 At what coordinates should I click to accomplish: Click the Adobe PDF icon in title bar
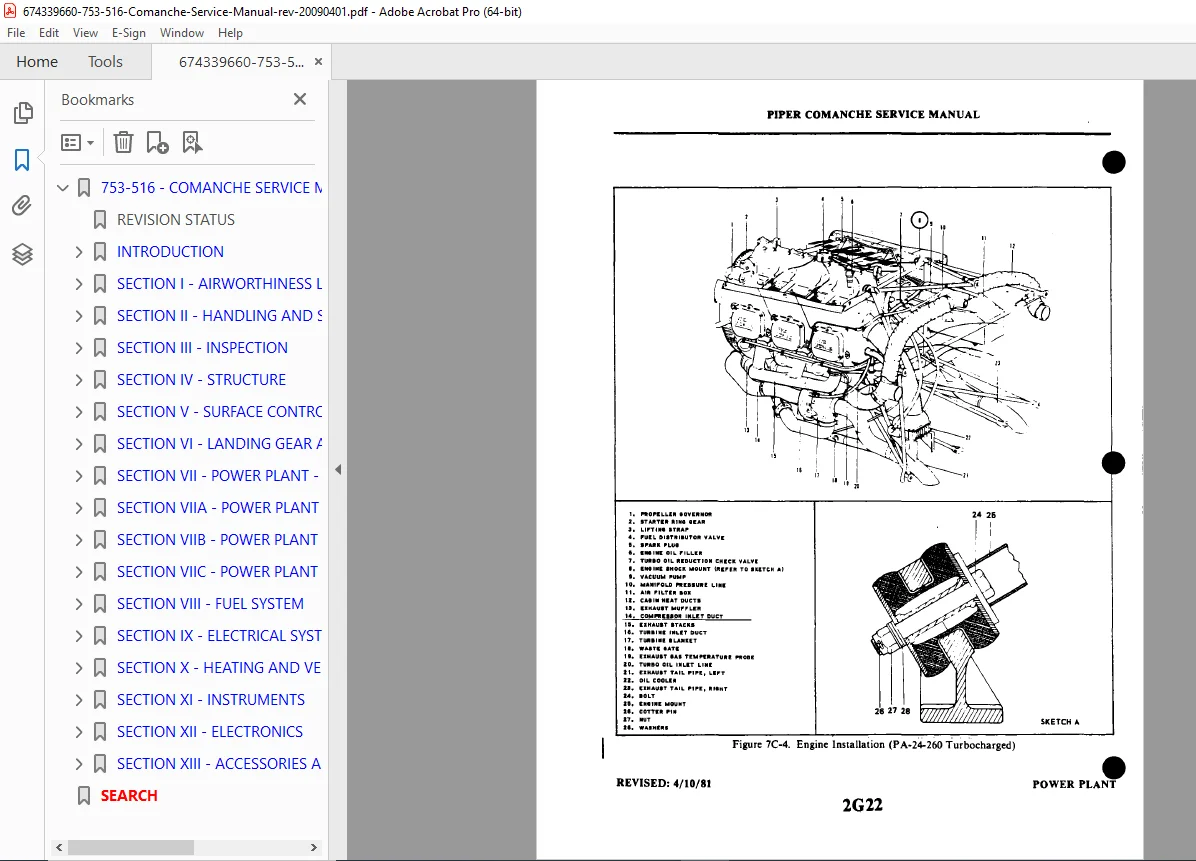10,11
